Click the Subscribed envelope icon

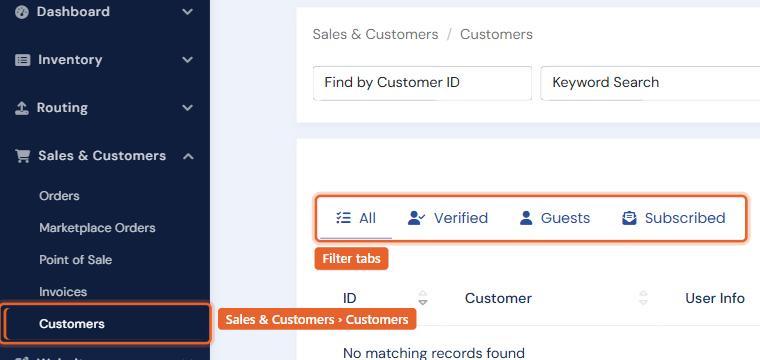pos(629,218)
